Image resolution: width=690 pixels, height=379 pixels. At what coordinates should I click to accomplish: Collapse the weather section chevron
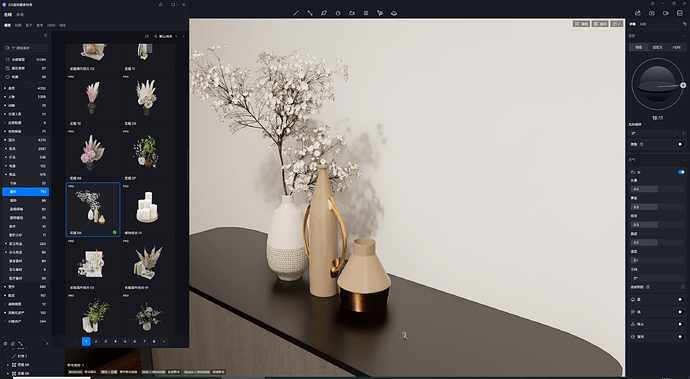click(x=684, y=160)
